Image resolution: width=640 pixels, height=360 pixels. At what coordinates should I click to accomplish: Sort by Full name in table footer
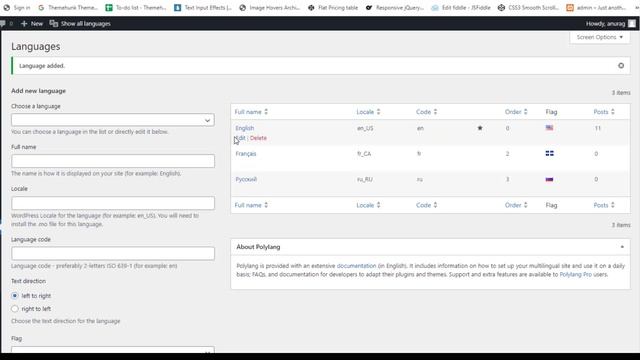click(x=251, y=205)
